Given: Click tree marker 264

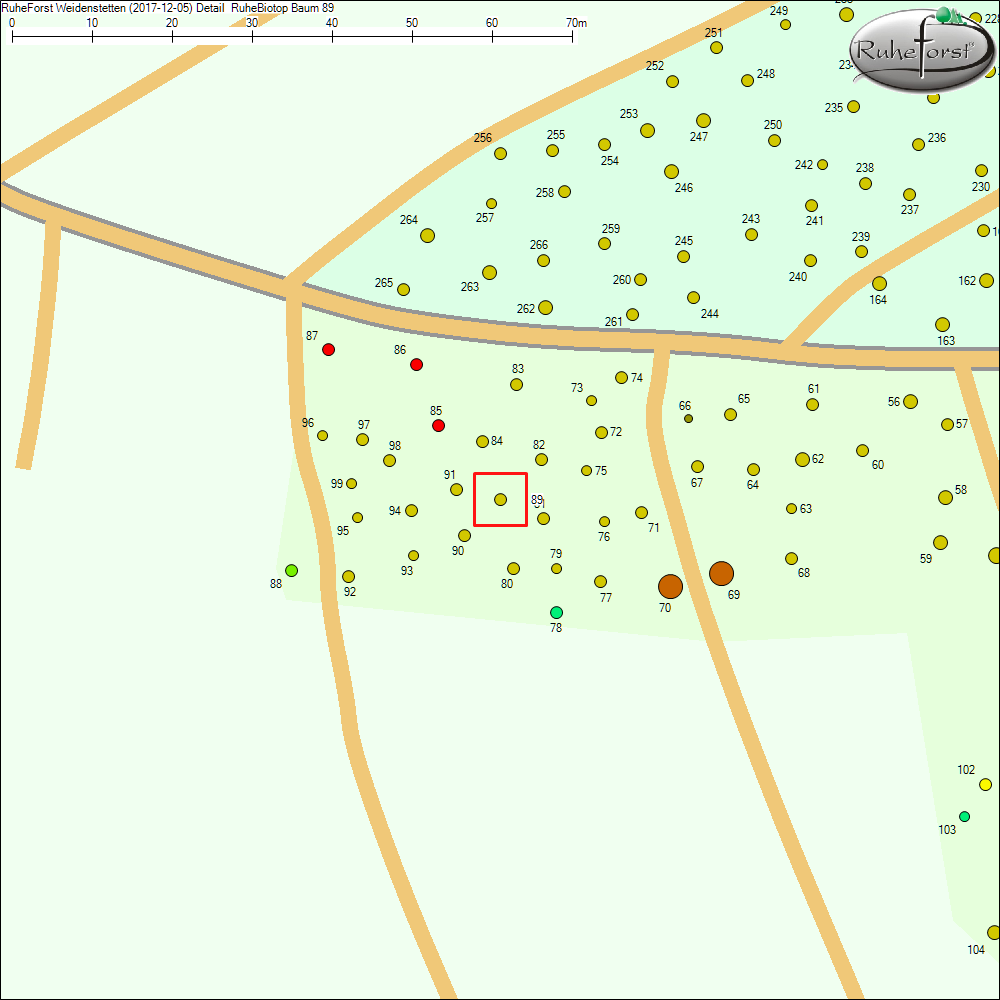Looking at the screenshot, I should click(x=427, y=235).
